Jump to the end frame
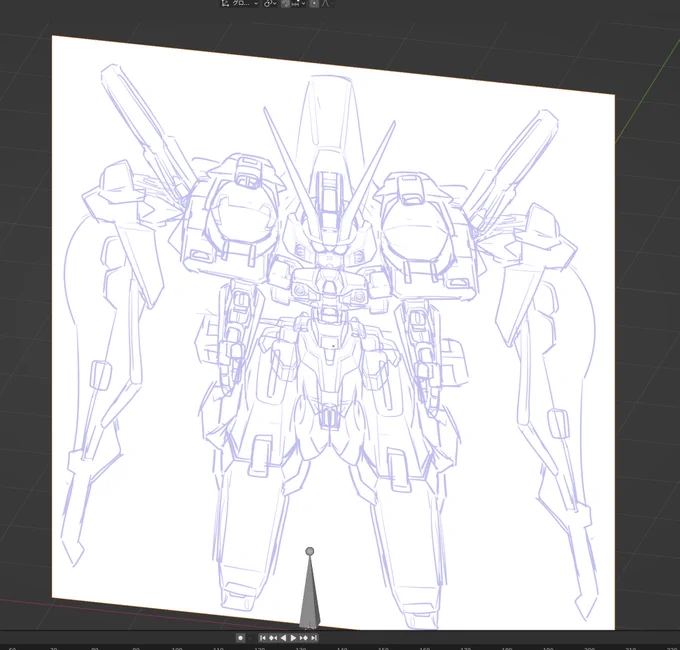 tap(314, 638)
